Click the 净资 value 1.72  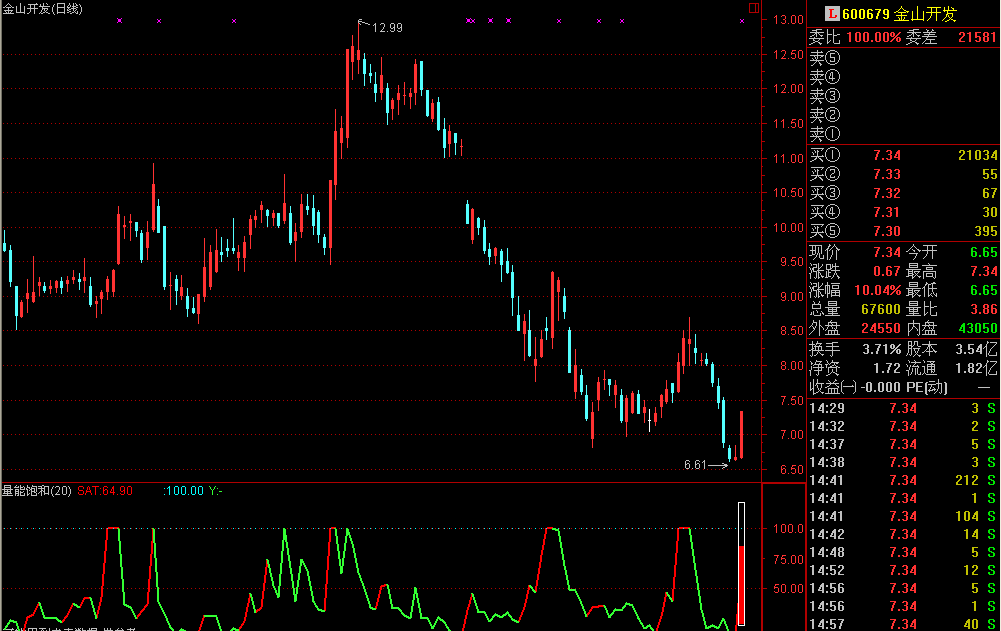coord(887,369)
